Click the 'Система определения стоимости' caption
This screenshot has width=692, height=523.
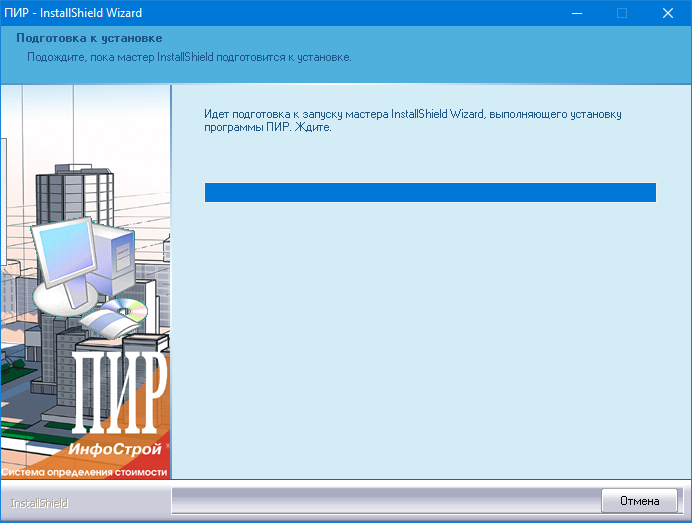coord(85,470)
